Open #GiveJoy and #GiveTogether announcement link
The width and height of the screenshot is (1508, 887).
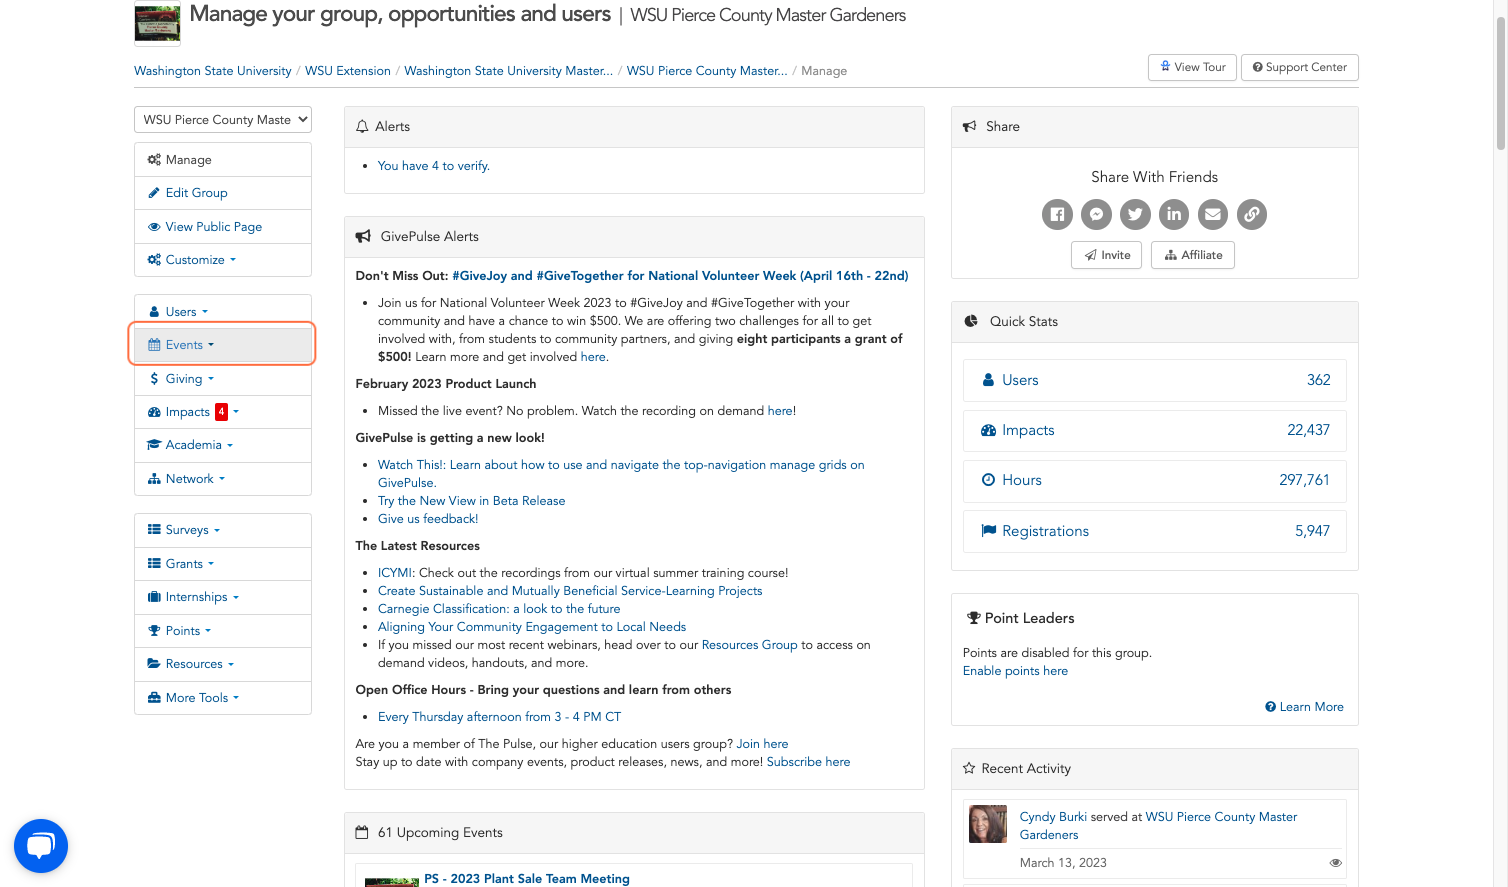pyautogui.click(x=680, y=276)
